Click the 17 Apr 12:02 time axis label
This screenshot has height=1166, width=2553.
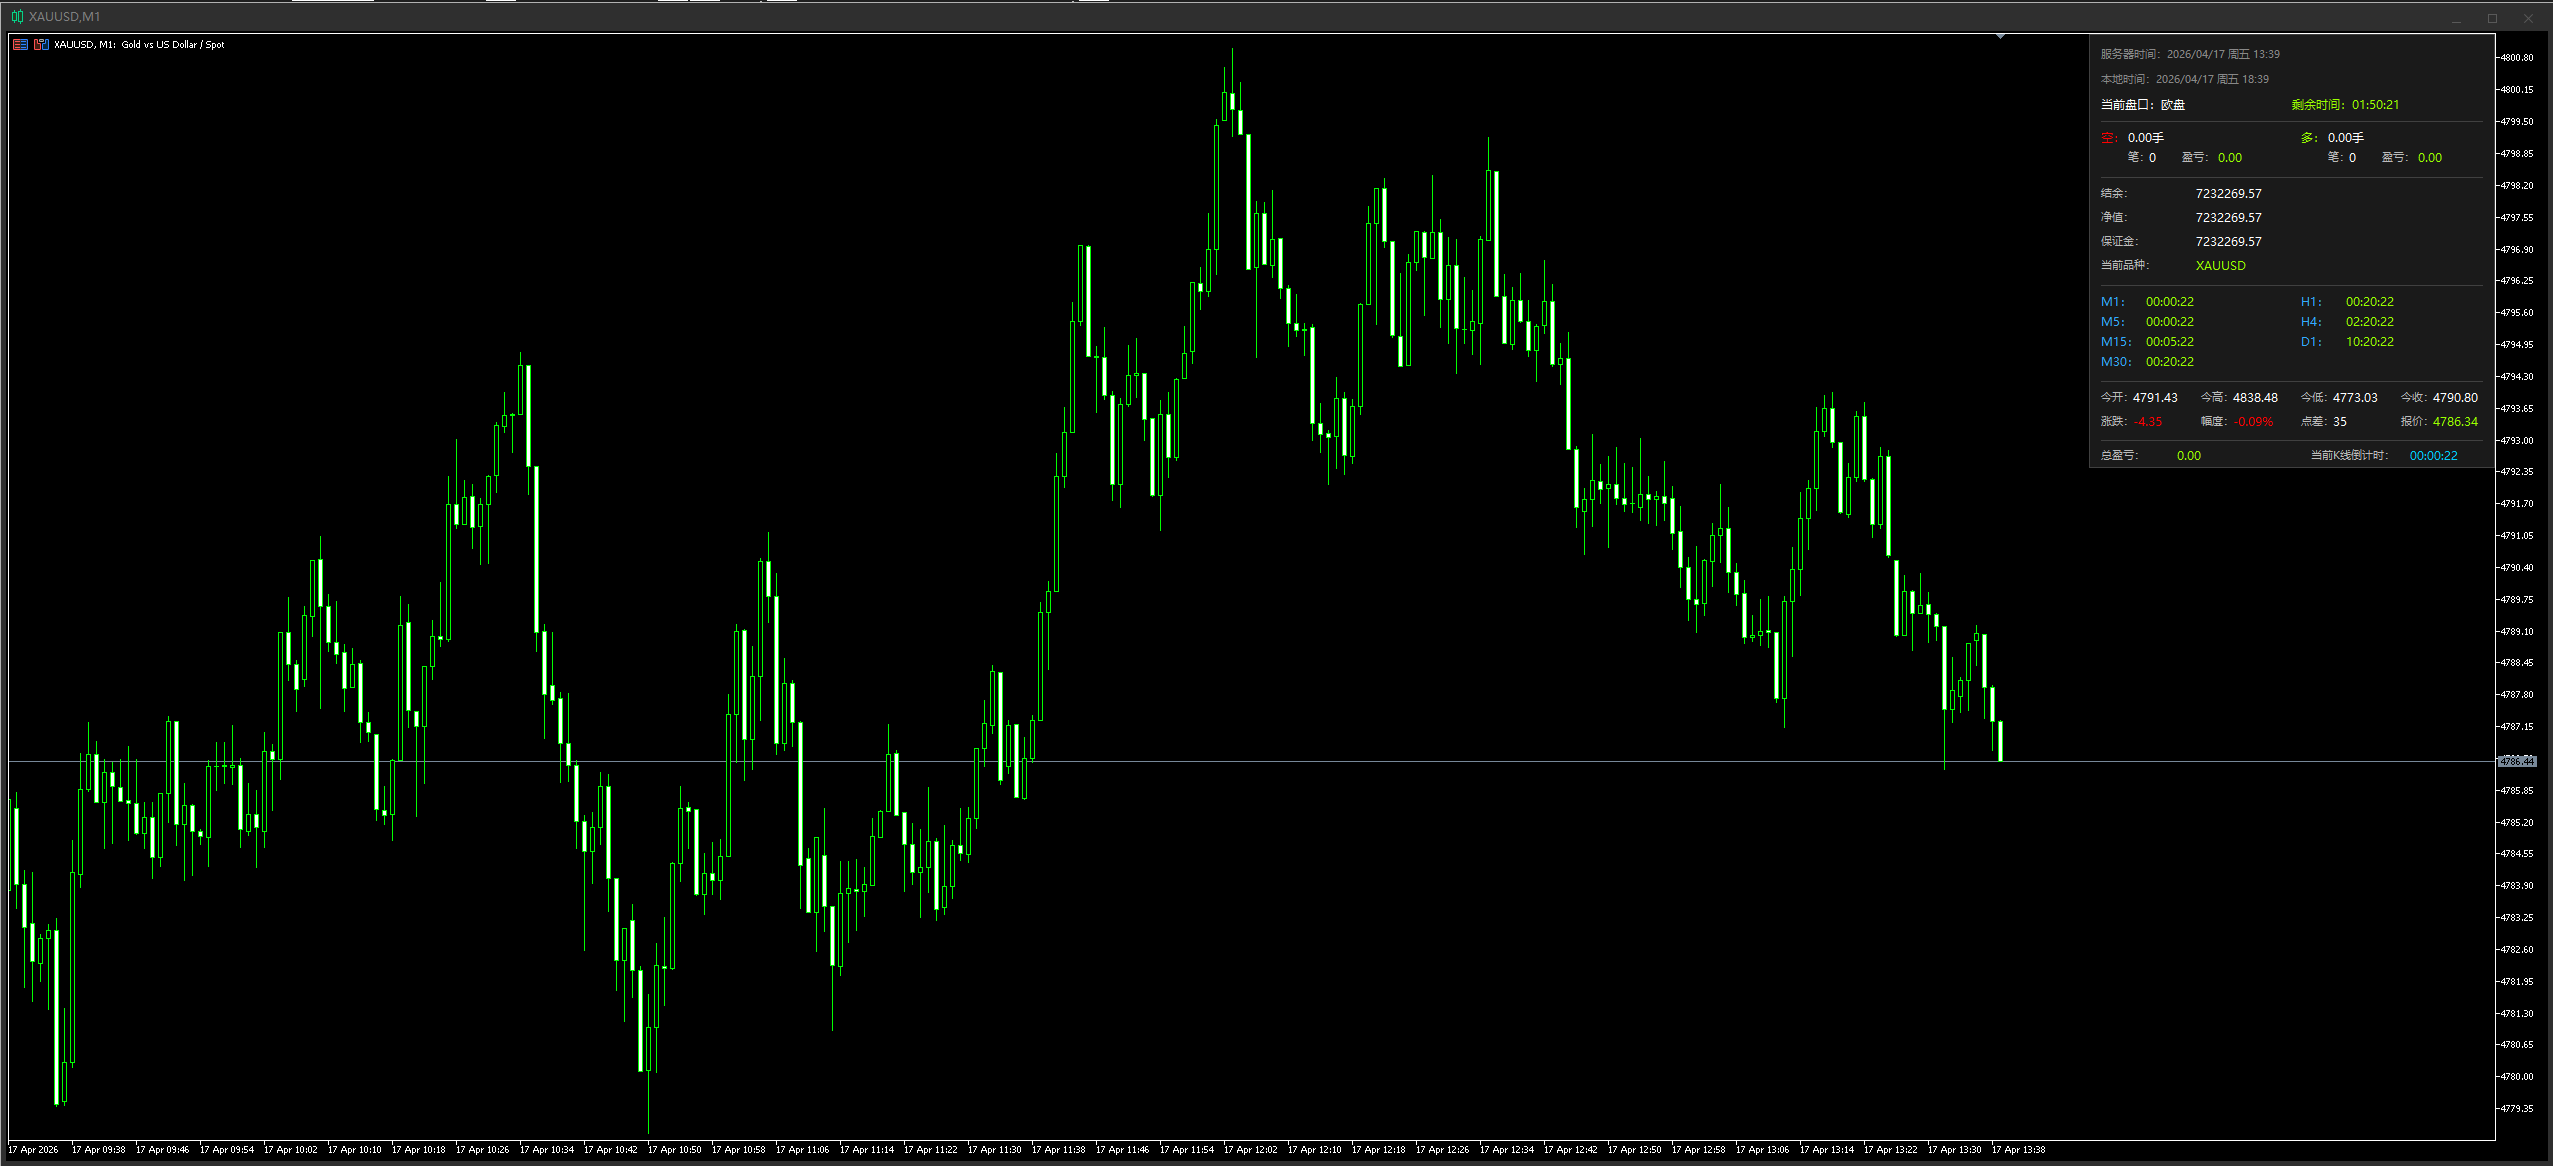[1250, 1150]
